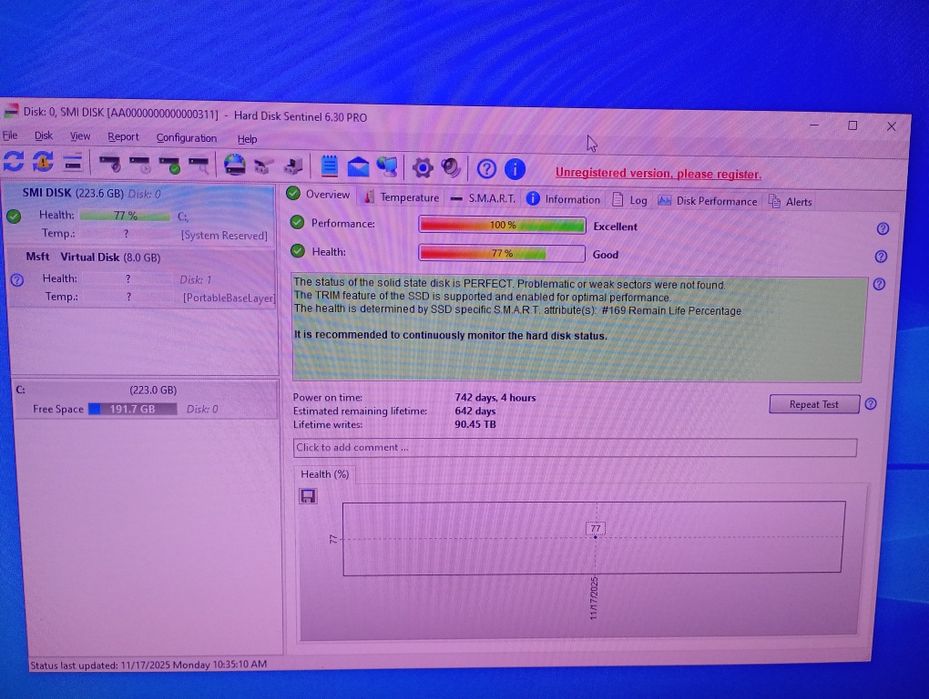Screen dimensions: 929x699
Task: Click the 'Good' health rating text
Action: pyautogui.click(x=606, y=255)
